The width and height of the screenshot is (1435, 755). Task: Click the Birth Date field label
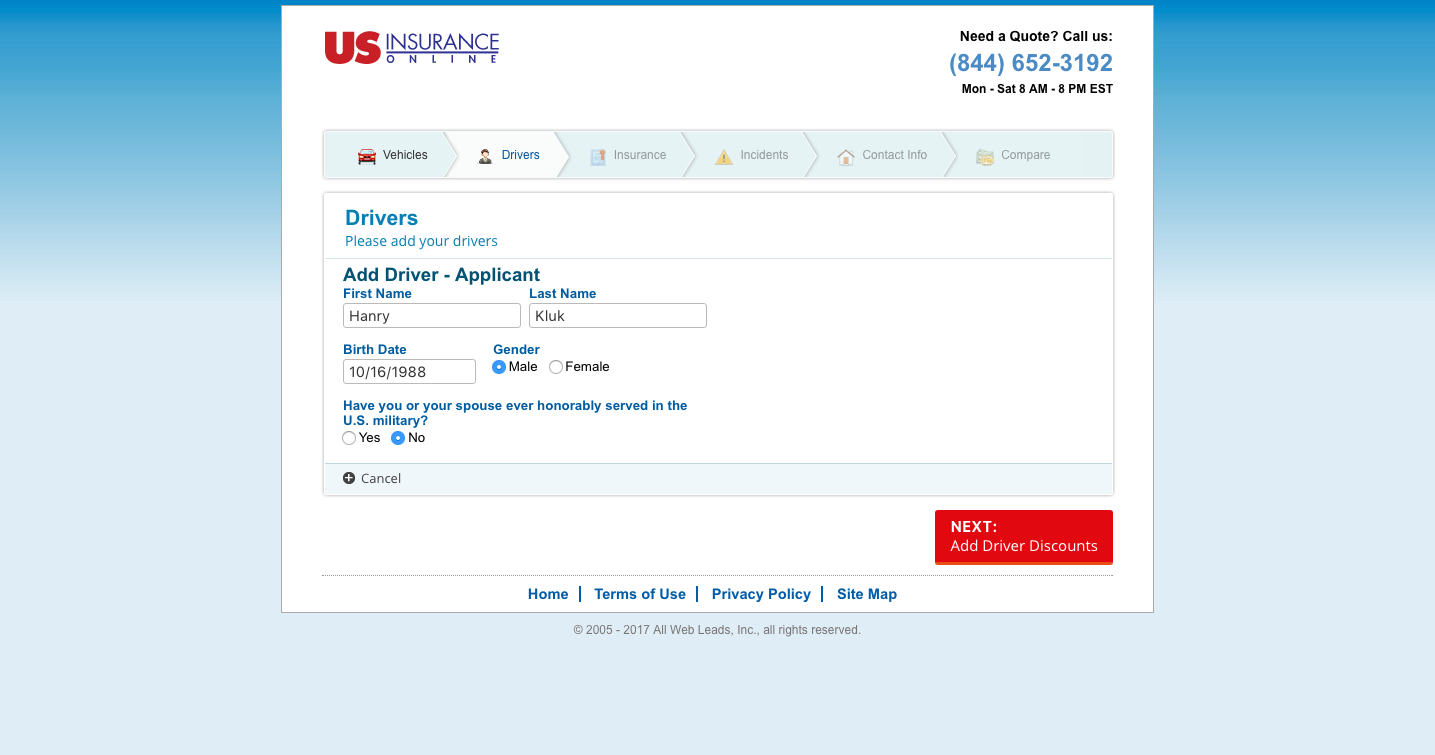(375, 350)
